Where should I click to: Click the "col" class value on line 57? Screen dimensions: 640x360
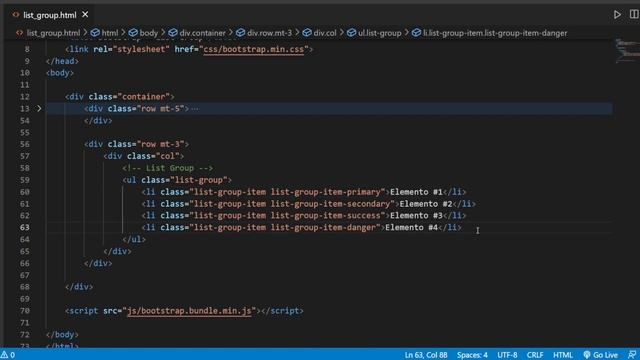point(167,156)
